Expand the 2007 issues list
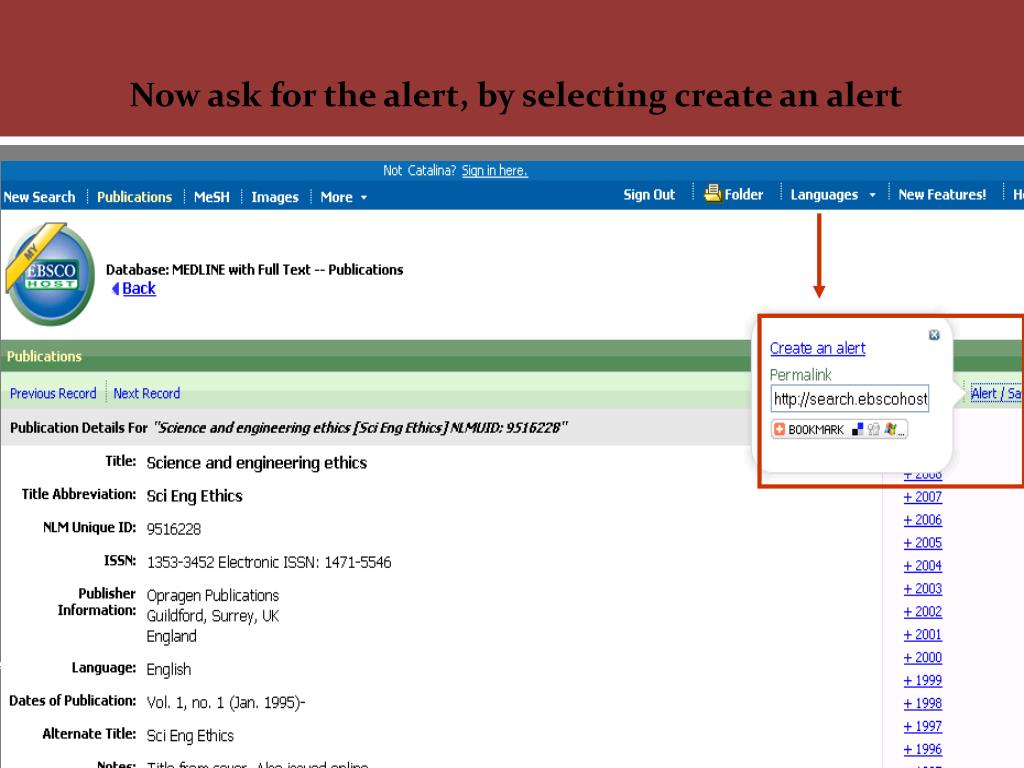This screenshot has height=768, width=1024. point(922,497)
